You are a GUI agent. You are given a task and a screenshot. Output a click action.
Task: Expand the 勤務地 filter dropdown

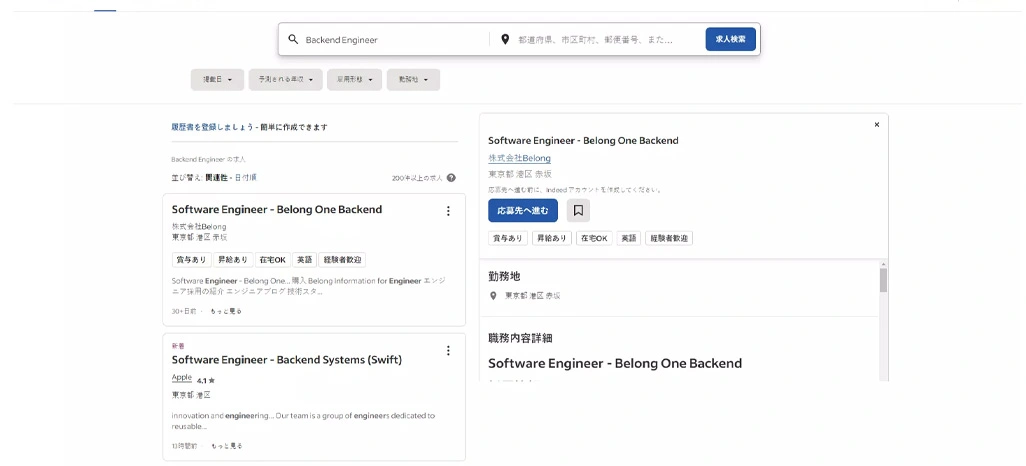coord(413,79)
